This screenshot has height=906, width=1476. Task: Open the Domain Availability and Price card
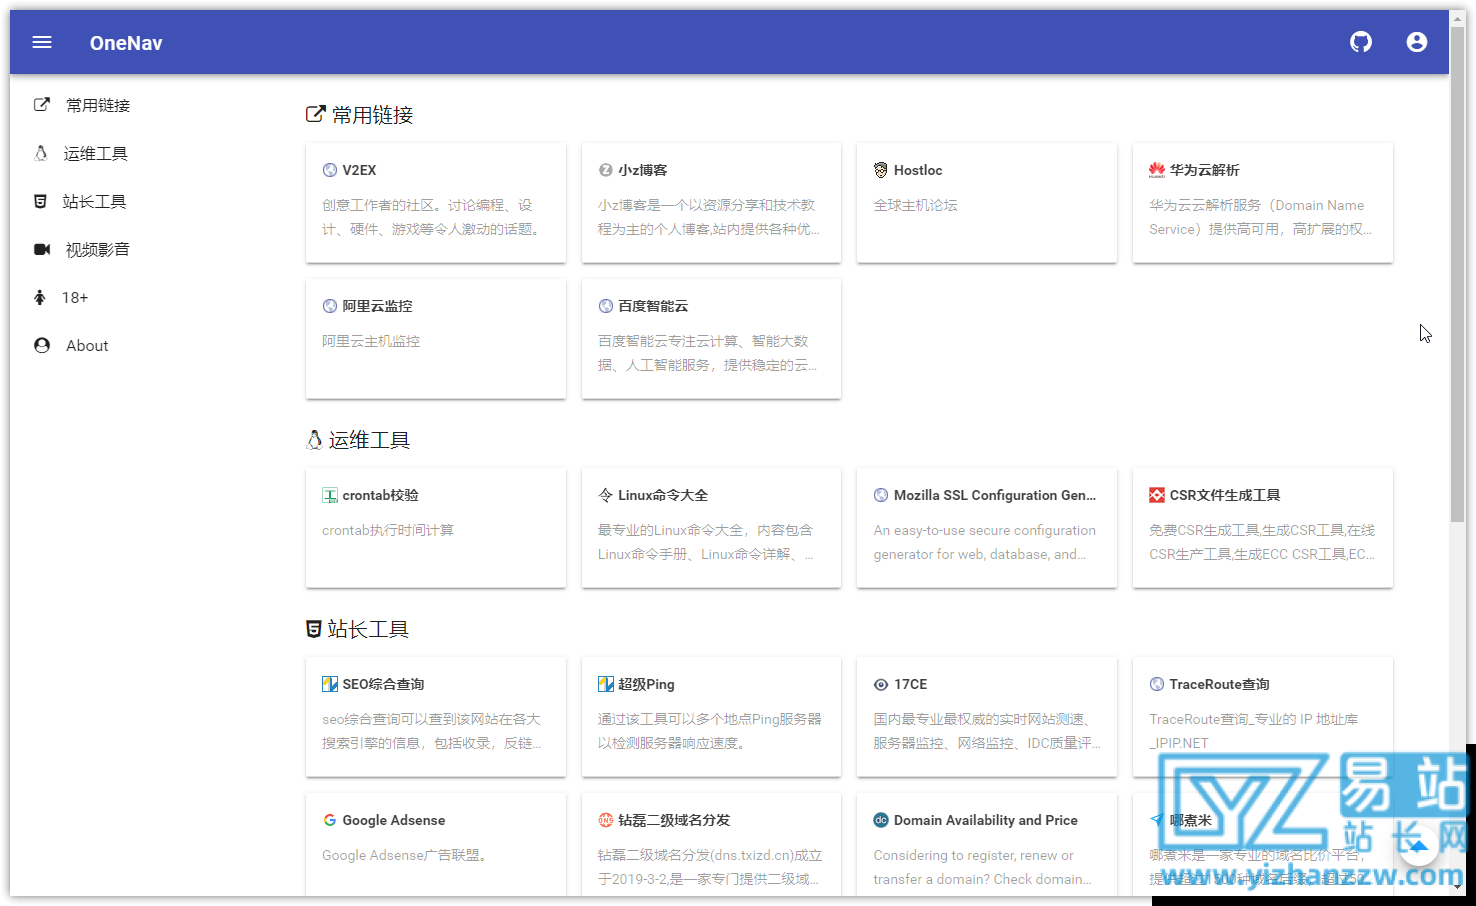[x=987, y=845]
